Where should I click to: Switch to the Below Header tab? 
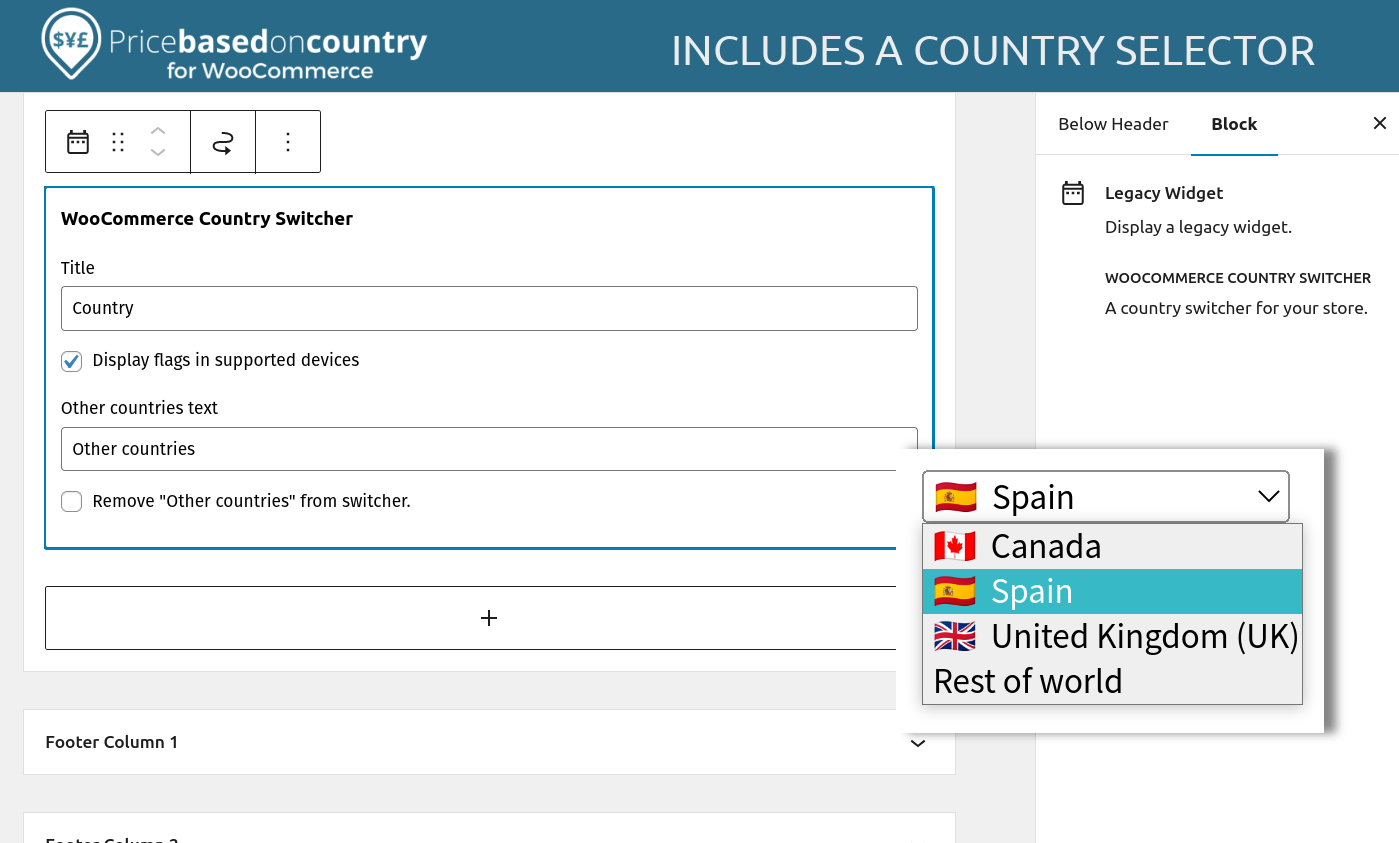click(1113, 124)
